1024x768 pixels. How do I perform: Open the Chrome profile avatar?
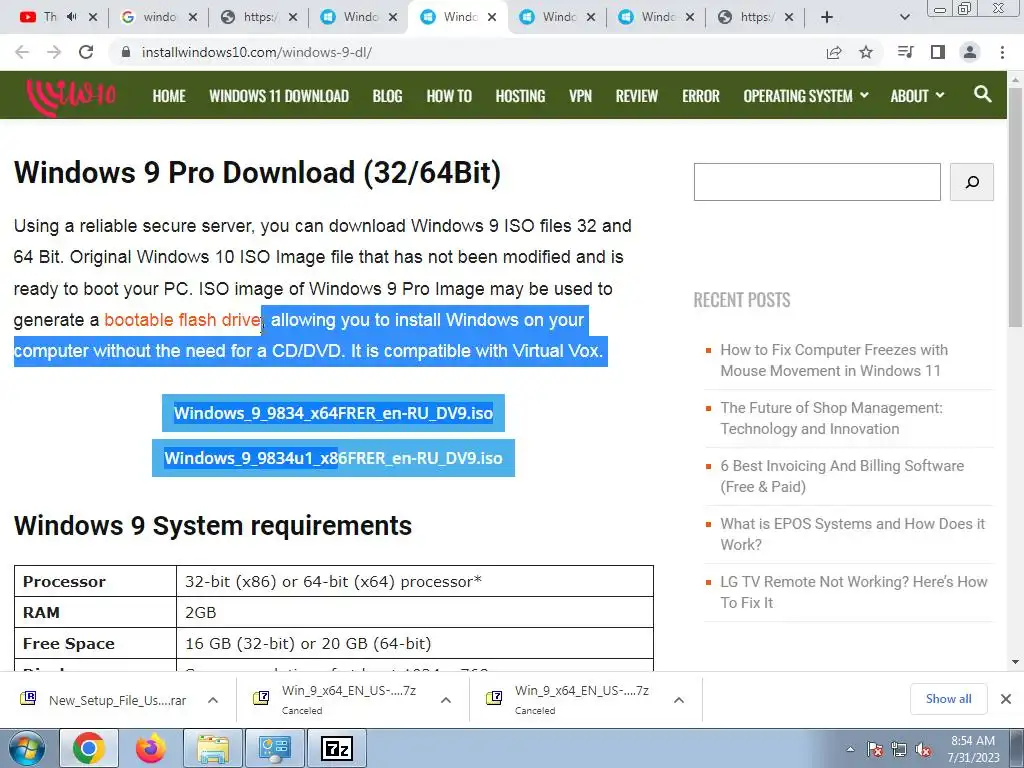[x=970, y=52]
